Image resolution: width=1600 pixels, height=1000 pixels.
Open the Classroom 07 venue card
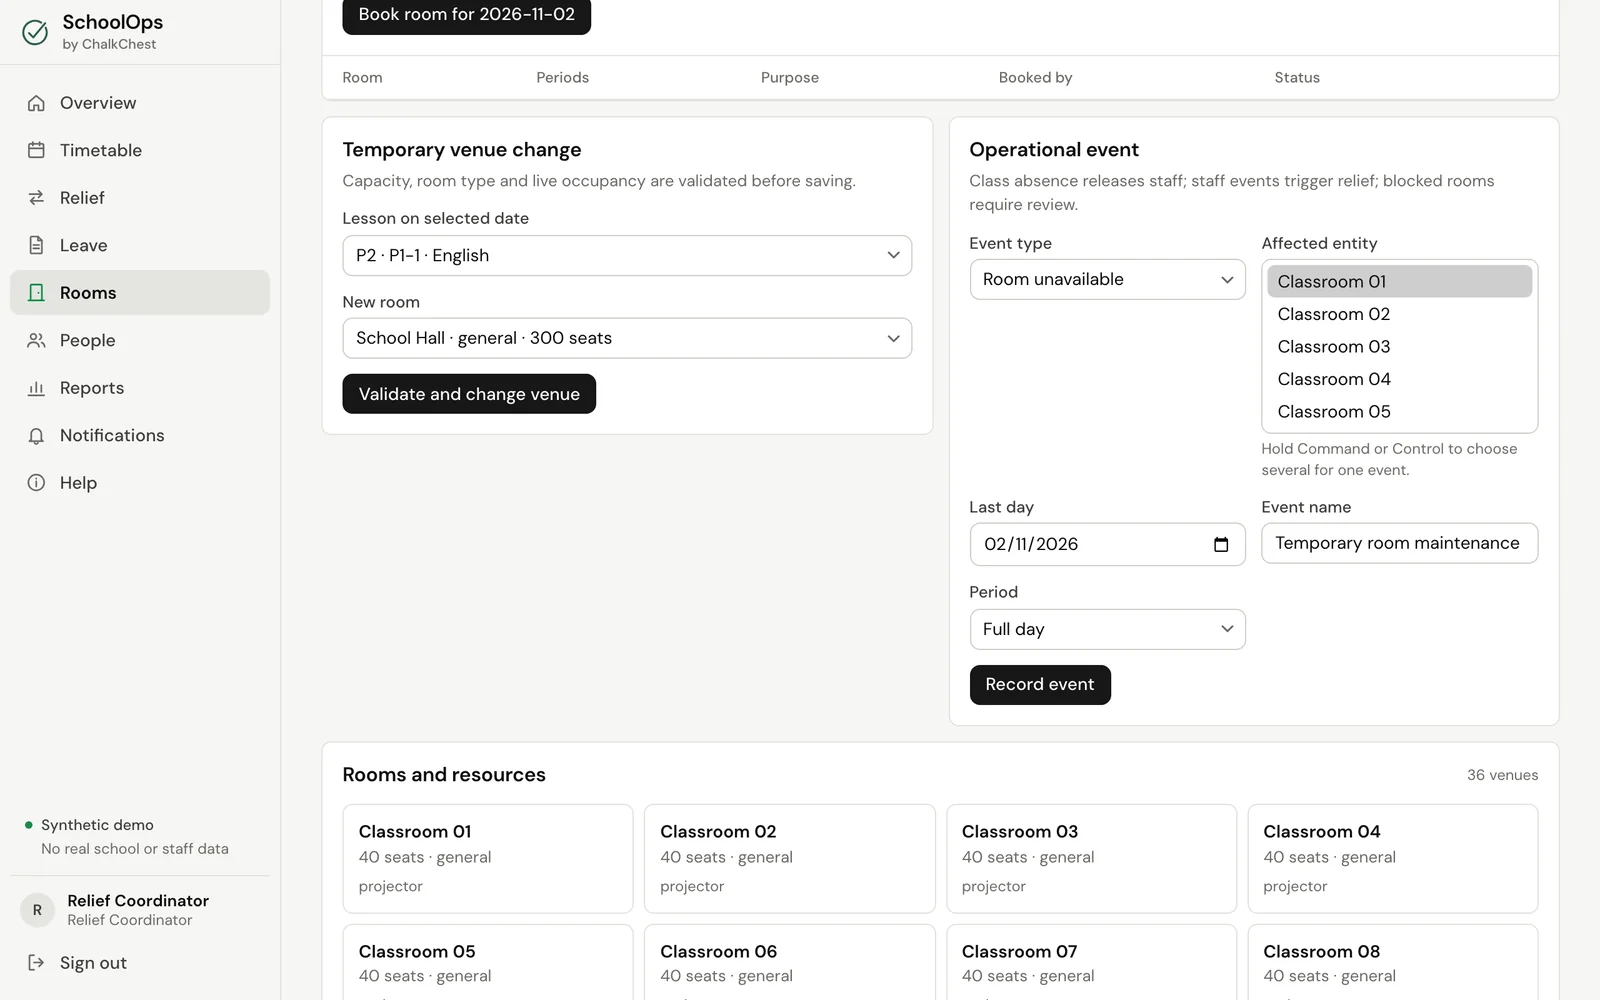pyautogui.click(x=1091, y=962)
